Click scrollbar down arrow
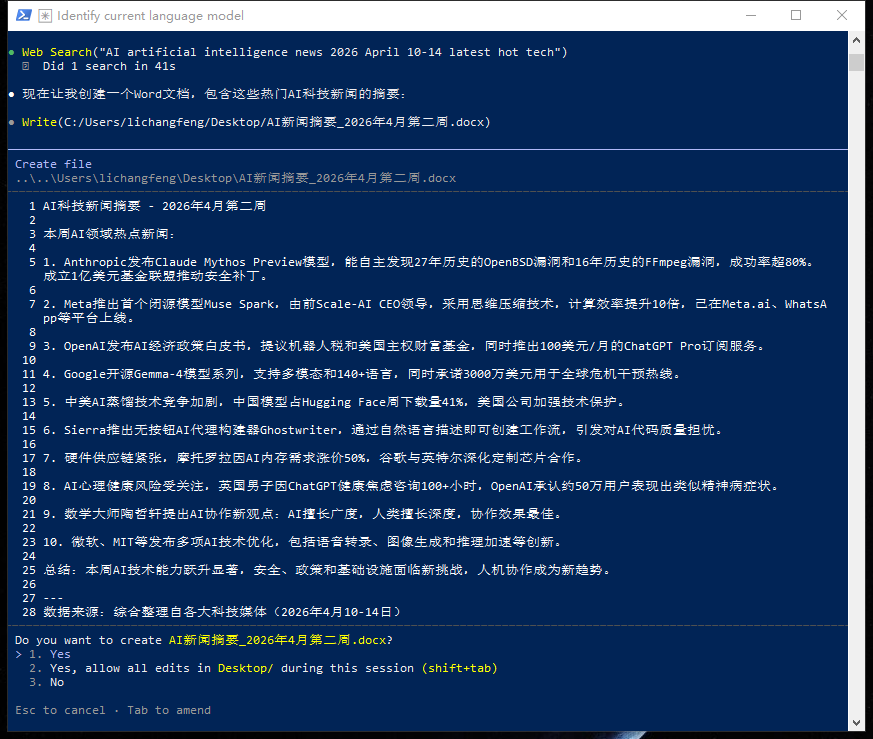The height and width of the screenshot is (739, 873). point(856,723)
